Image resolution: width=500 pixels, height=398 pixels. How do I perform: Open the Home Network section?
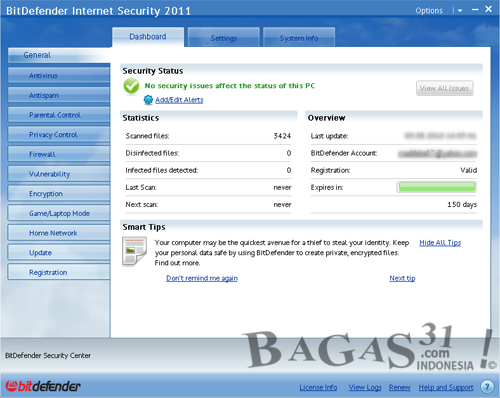pyautogui.click(x=59, y=233)
